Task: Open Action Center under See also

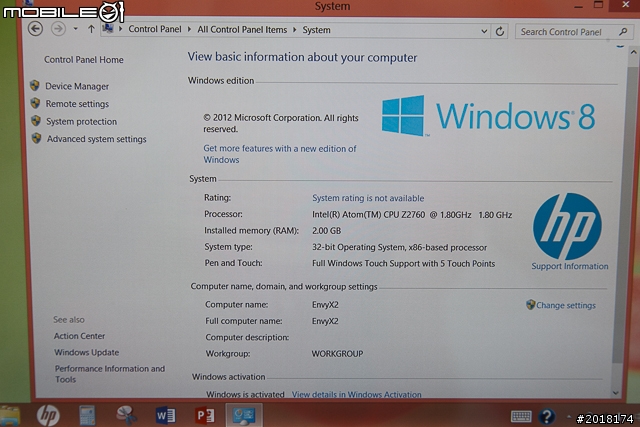Action: 79,336
